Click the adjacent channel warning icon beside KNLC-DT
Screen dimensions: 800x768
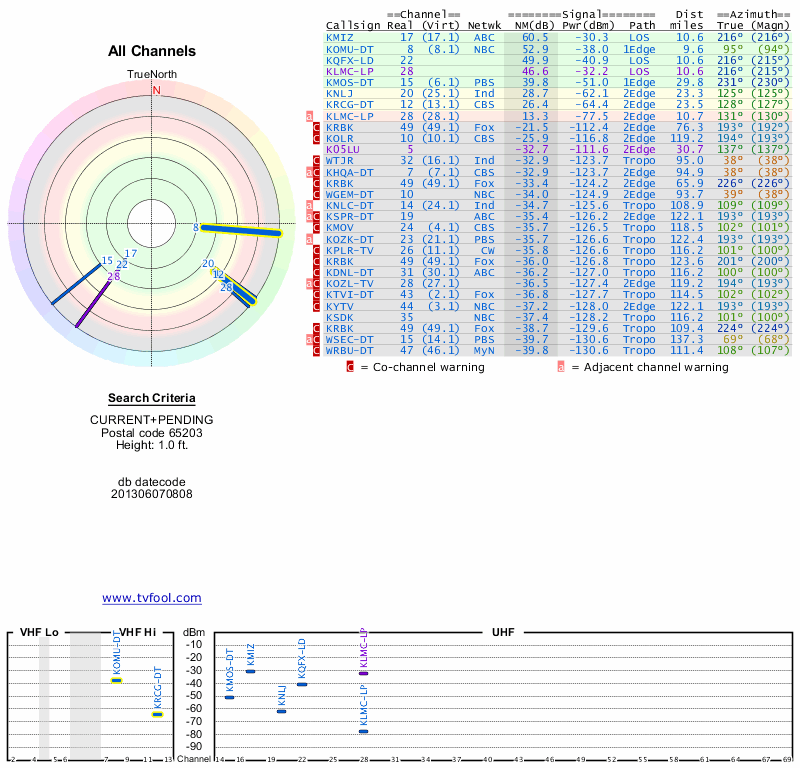(310, 205)
